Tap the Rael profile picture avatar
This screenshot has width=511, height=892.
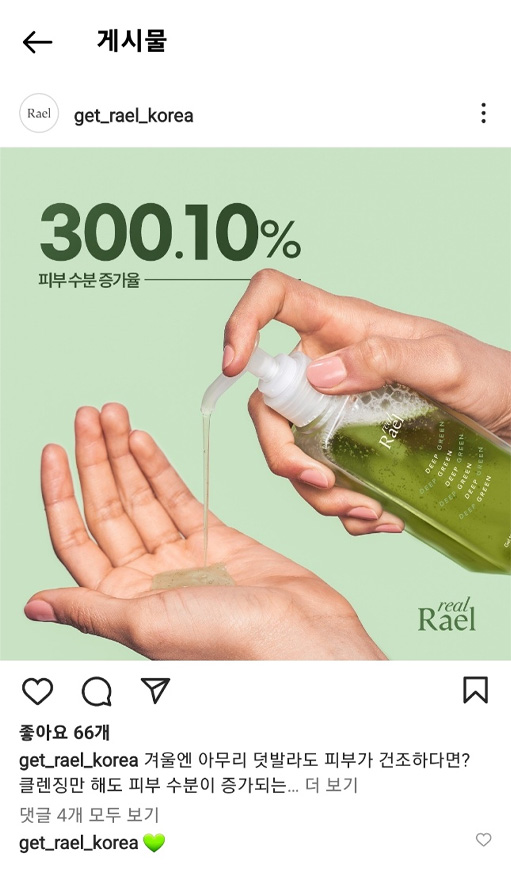pyautogui.click(x=39, y=113)
